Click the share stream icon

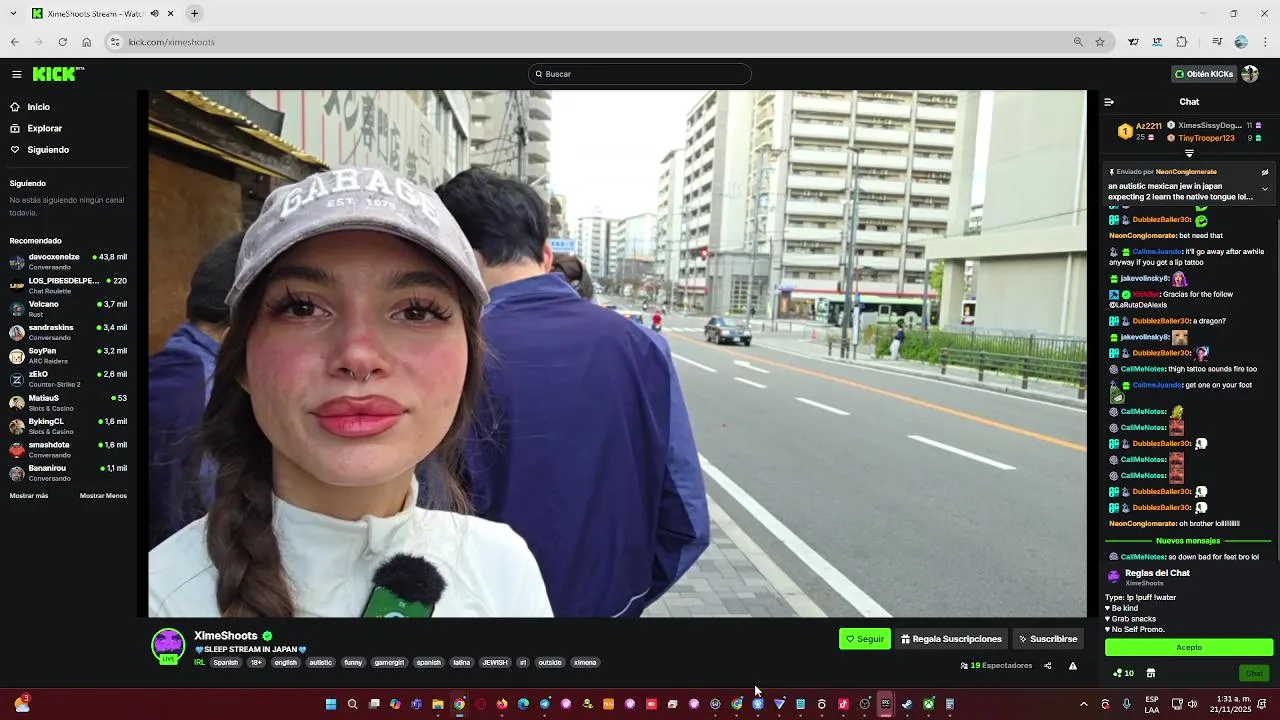pos(1048,666)
